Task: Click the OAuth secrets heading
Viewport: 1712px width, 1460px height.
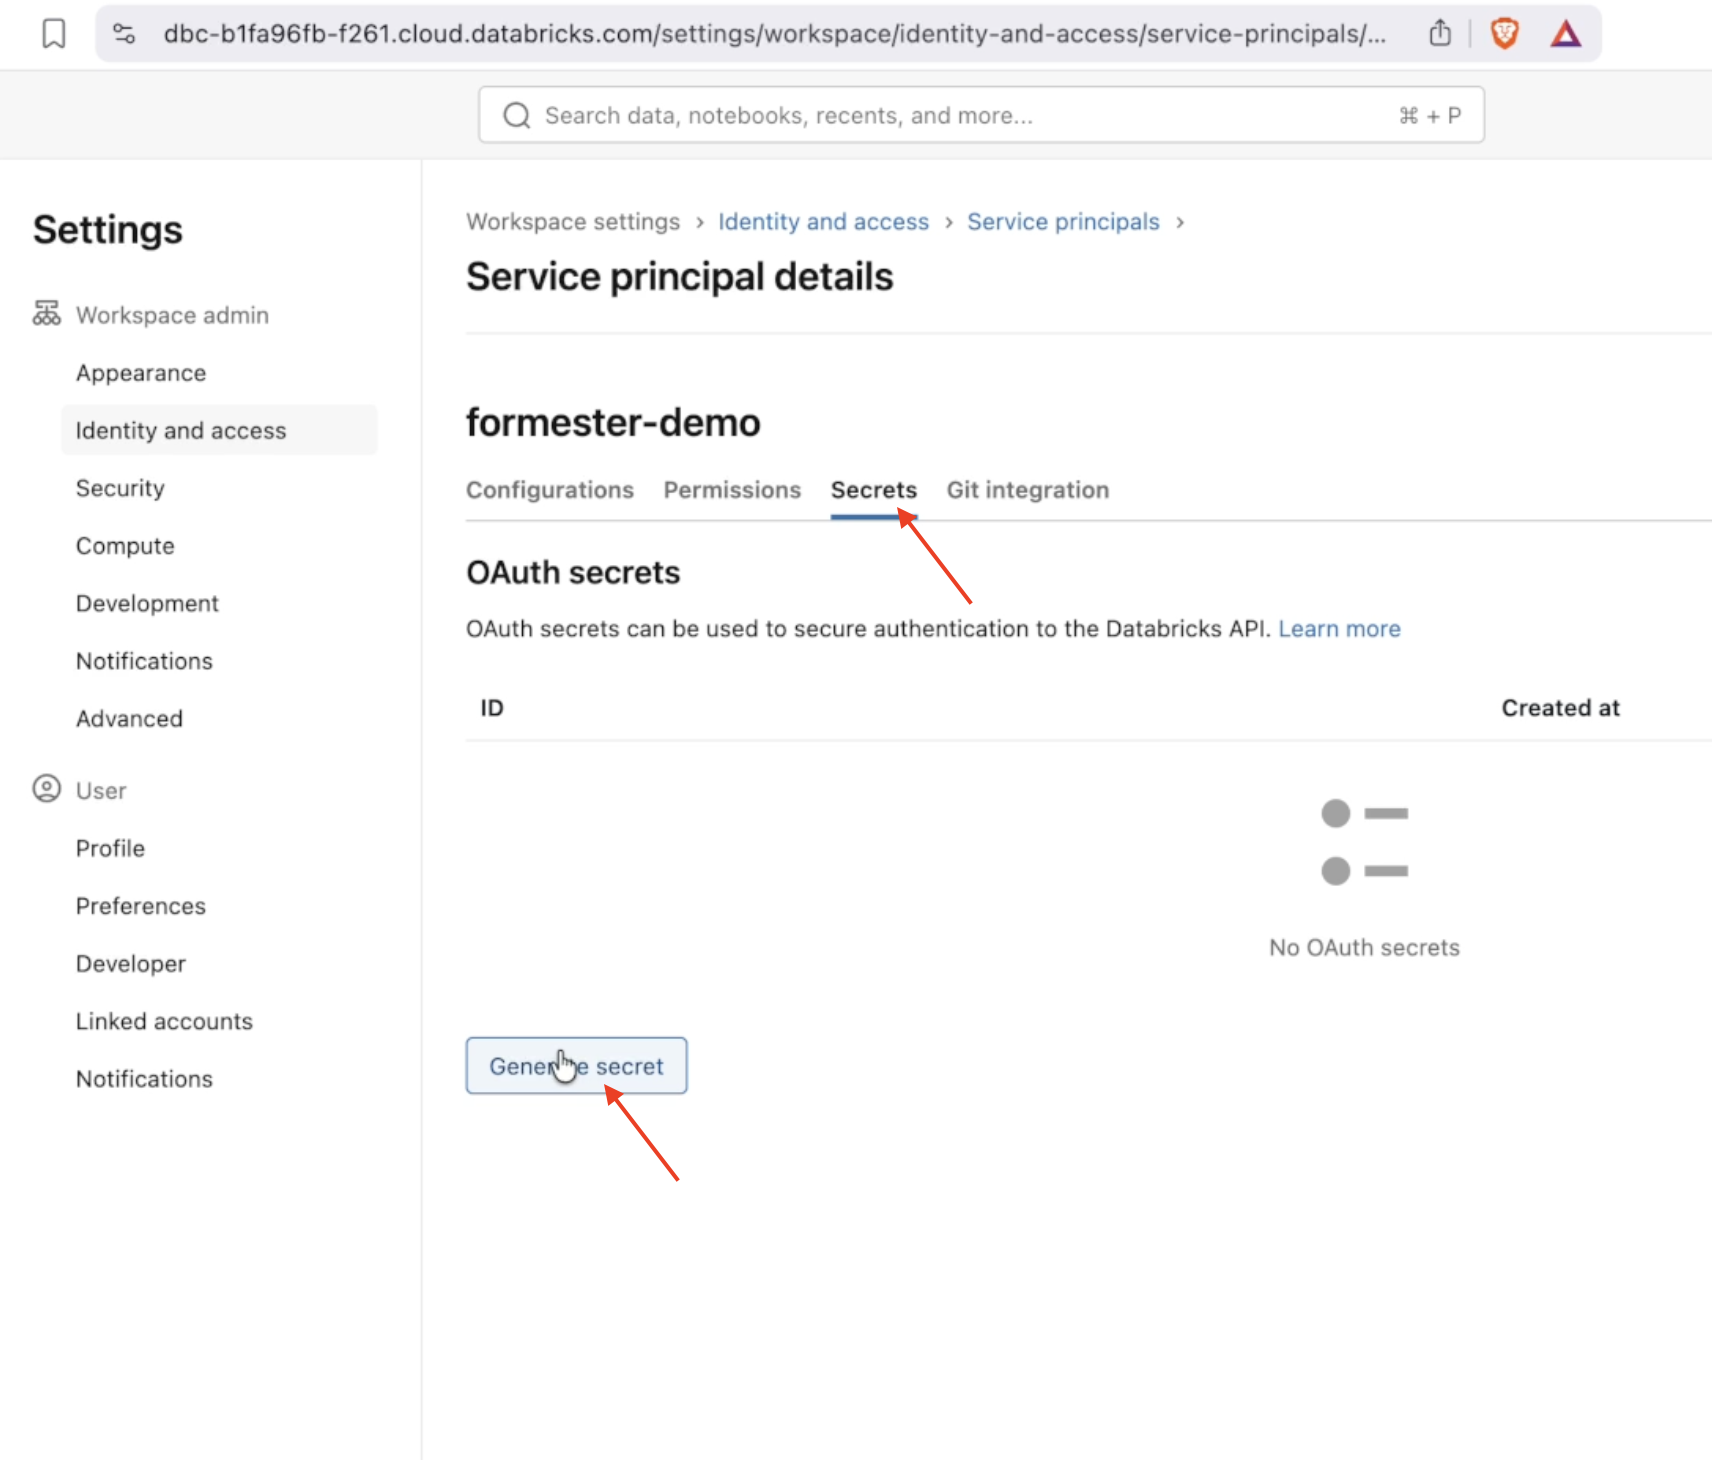Action: coord(573,573)
